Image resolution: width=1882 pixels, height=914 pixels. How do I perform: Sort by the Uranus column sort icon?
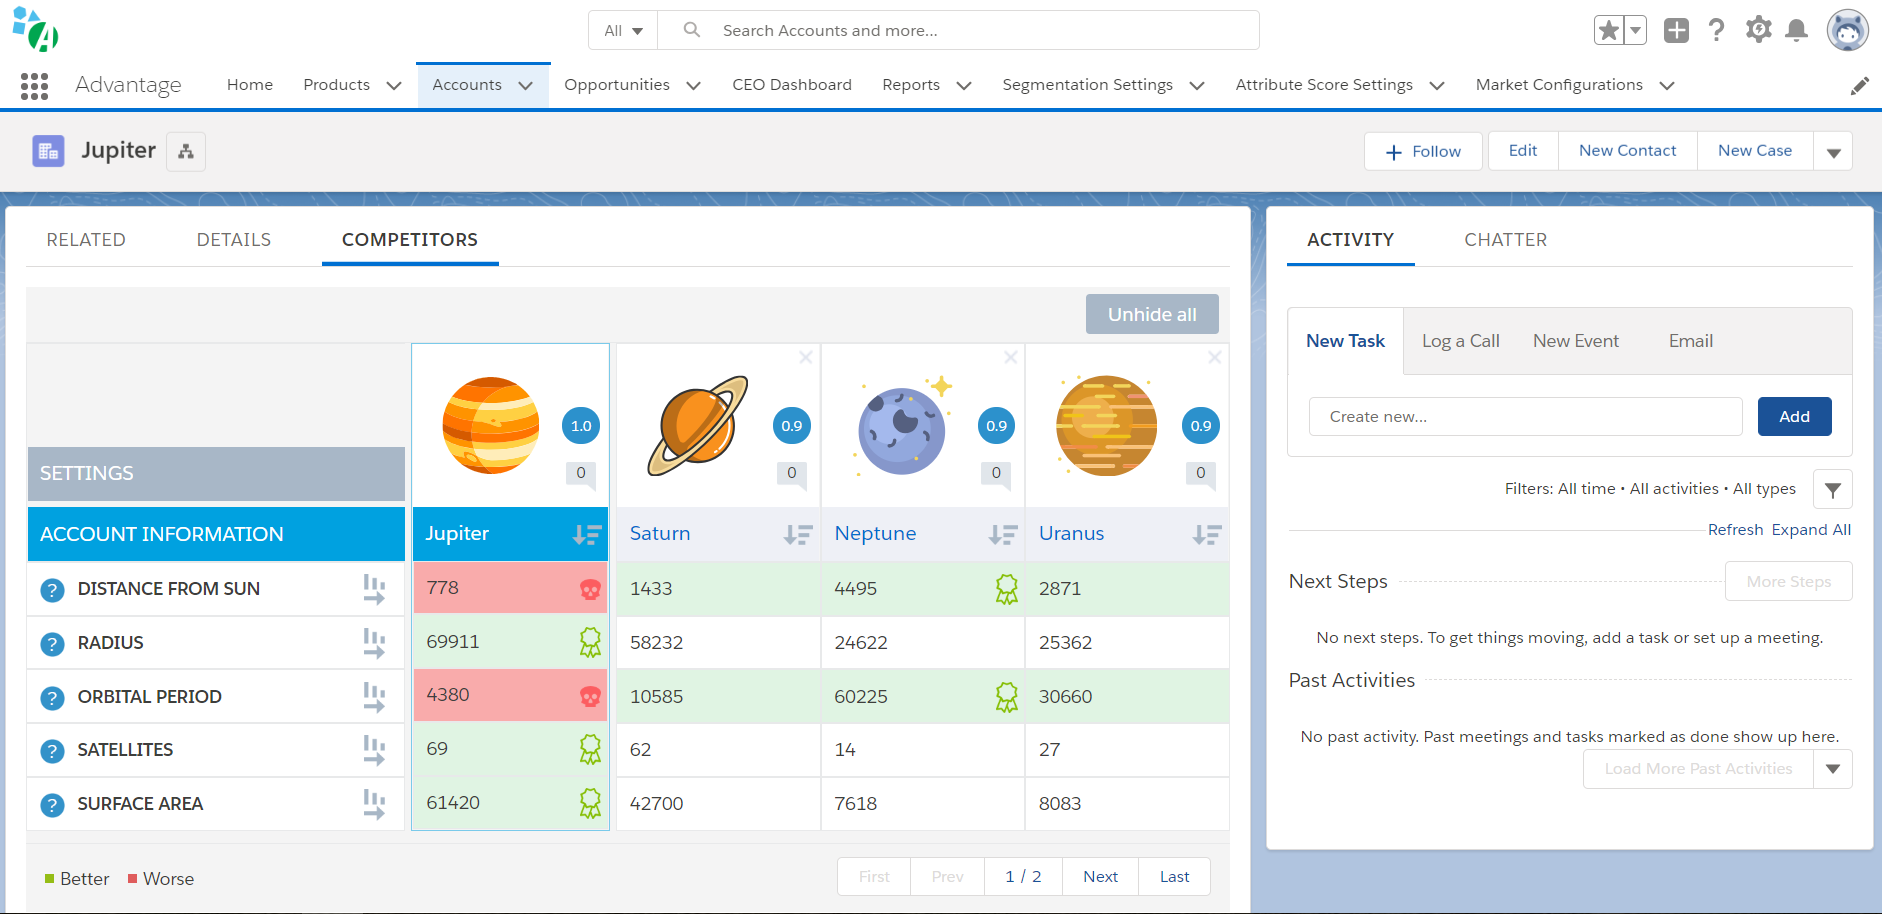click(1207, 535)
